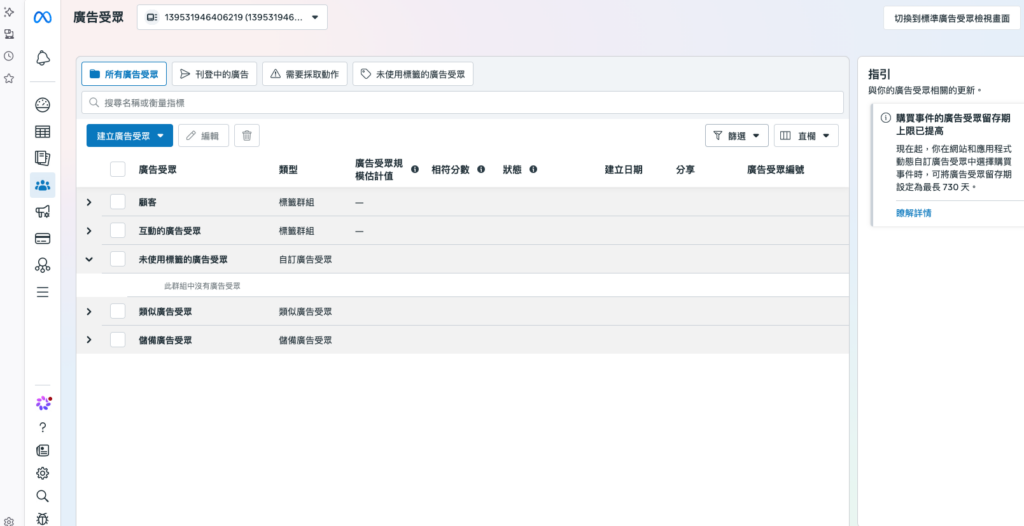Open the billing credit card icon
The width and height of the screenshot is (1024, 526).
click(x=42, y=238)
